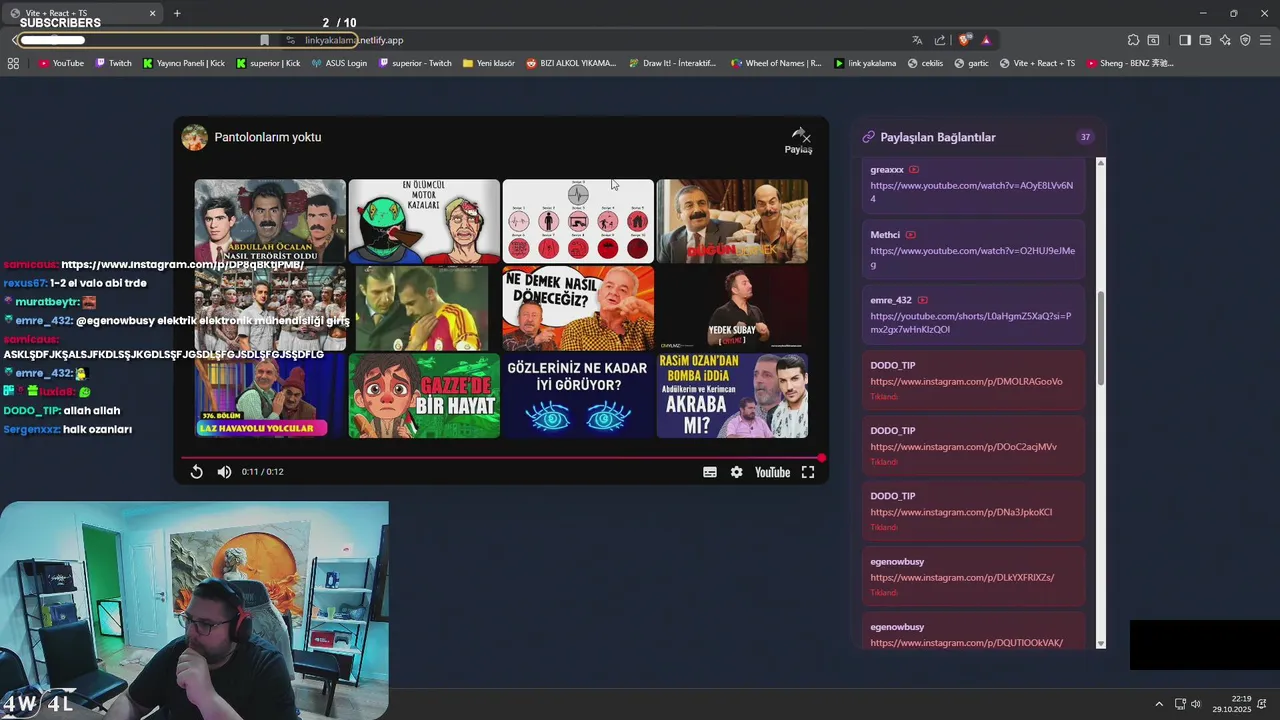Open YouTube player settings gear
Viewport: 1280px width, 720px height.
[737, 472]
